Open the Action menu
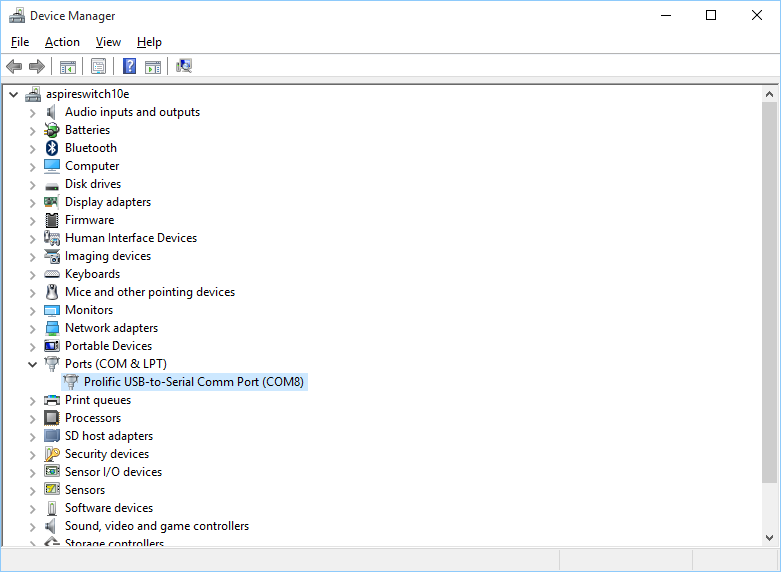Viewport: 781px width, 572px height. tap(62, 42)
